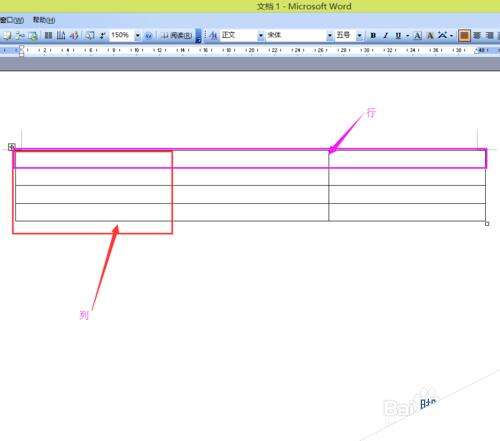Click the round Help icon beside zoom
Image resolution: width=500 pixels, height=441 pixels.
pyautogui.click(x=149, y=35)
